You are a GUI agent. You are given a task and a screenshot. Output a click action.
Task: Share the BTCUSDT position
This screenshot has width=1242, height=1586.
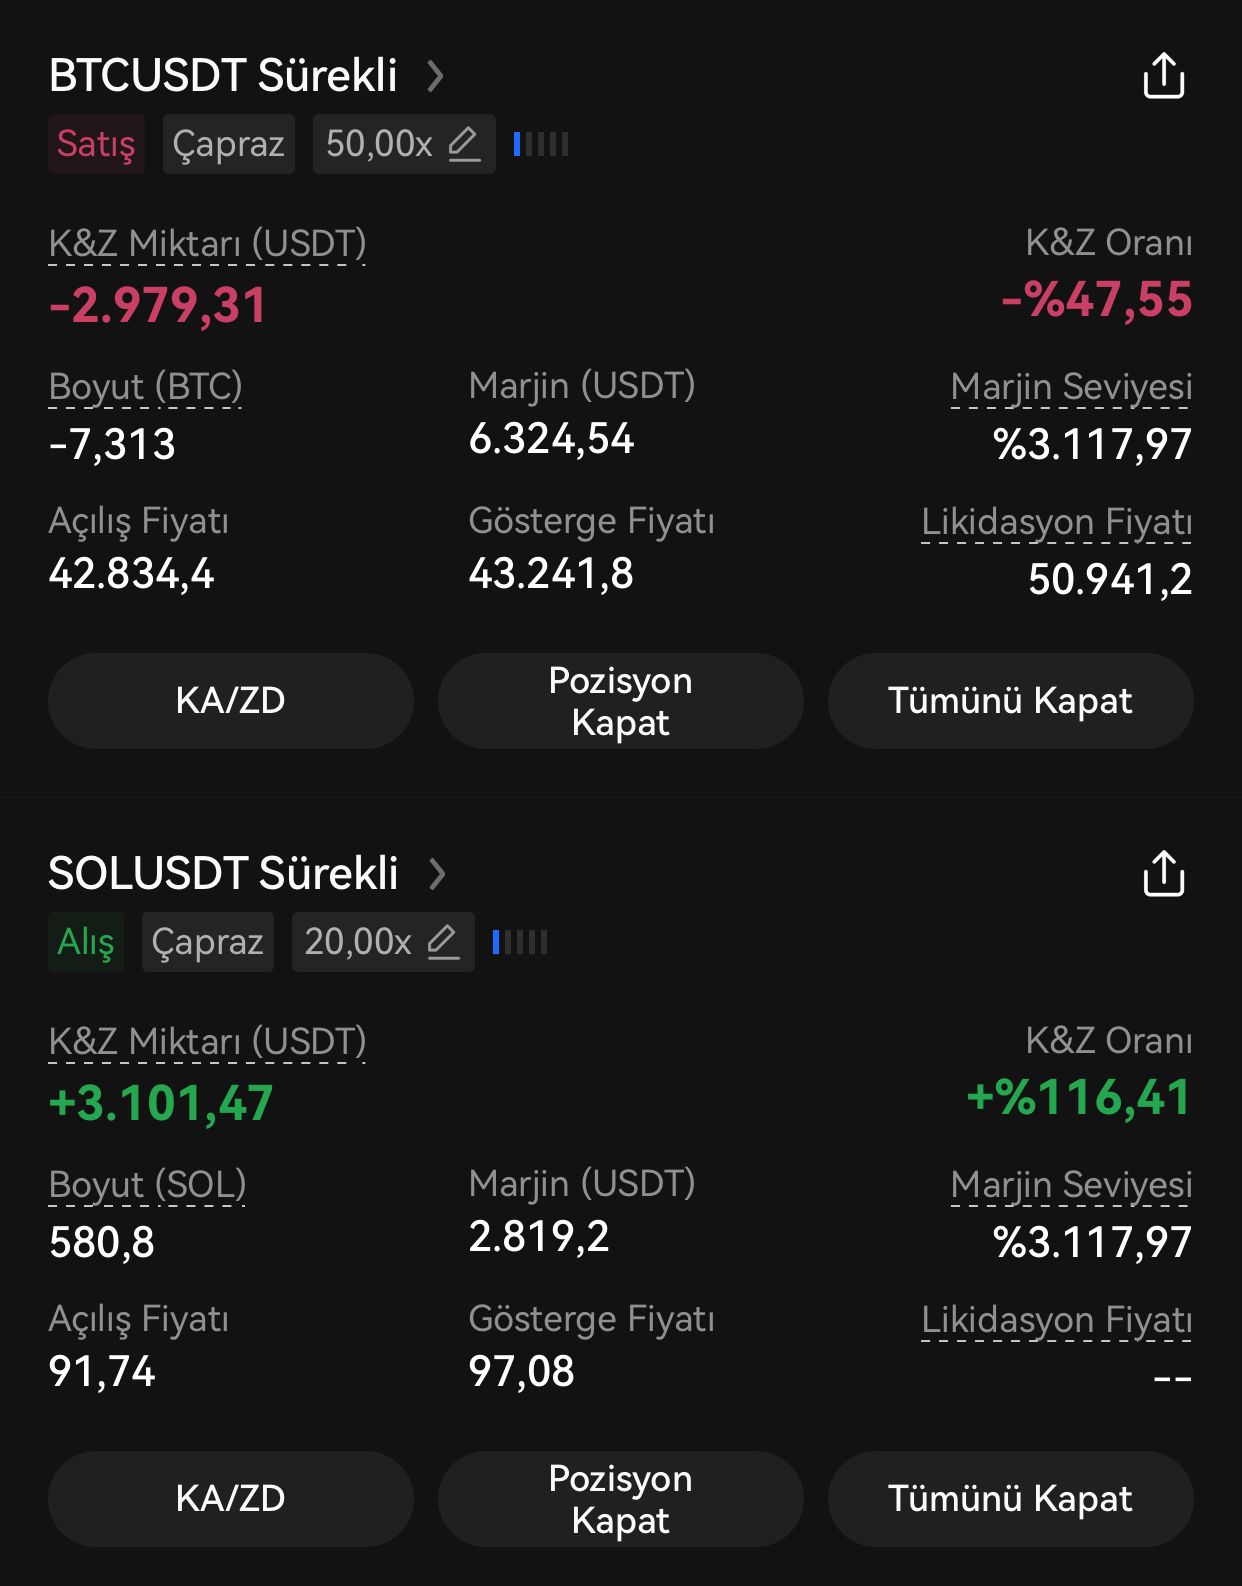(1163, 76)
